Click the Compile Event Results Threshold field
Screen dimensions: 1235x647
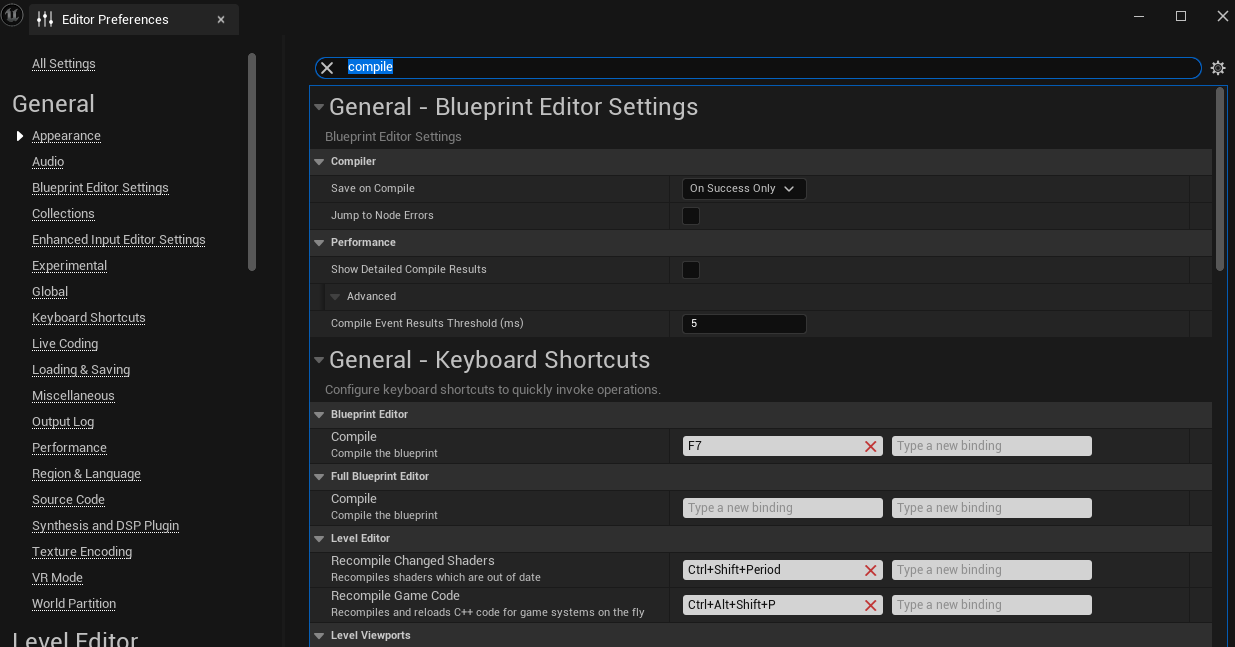(x=744, y=324)
